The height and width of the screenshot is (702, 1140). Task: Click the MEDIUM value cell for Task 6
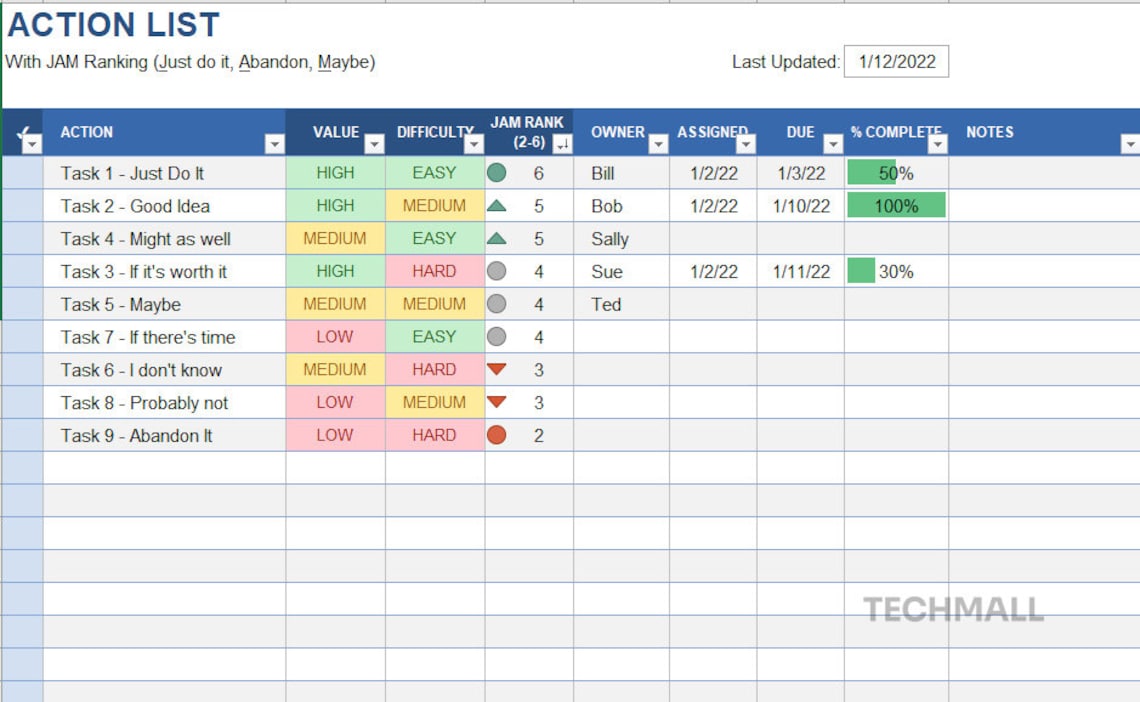(335, 369)
